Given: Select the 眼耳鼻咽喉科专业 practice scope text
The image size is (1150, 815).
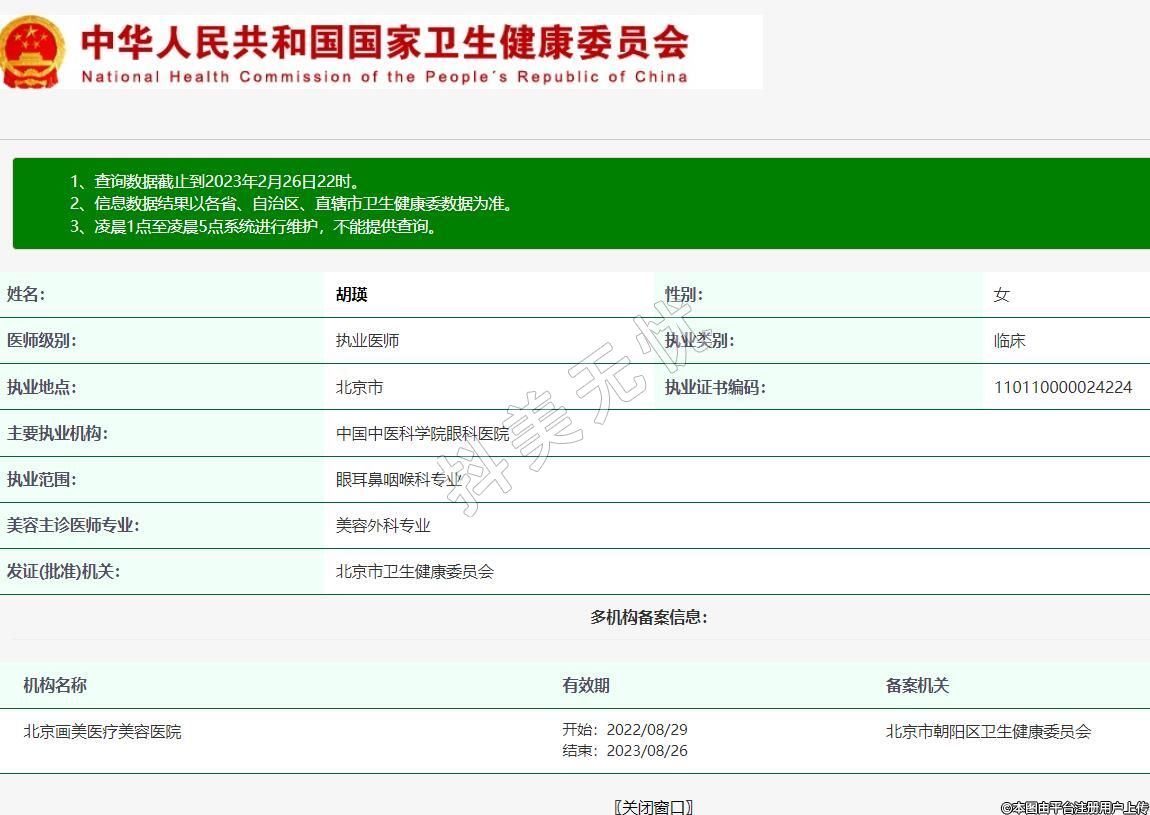Looking at the screenshot, I should pos(399,480).
